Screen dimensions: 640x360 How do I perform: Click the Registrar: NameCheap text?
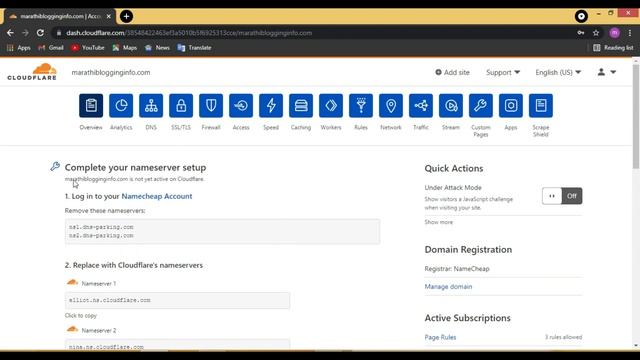[x=457, y=269]
